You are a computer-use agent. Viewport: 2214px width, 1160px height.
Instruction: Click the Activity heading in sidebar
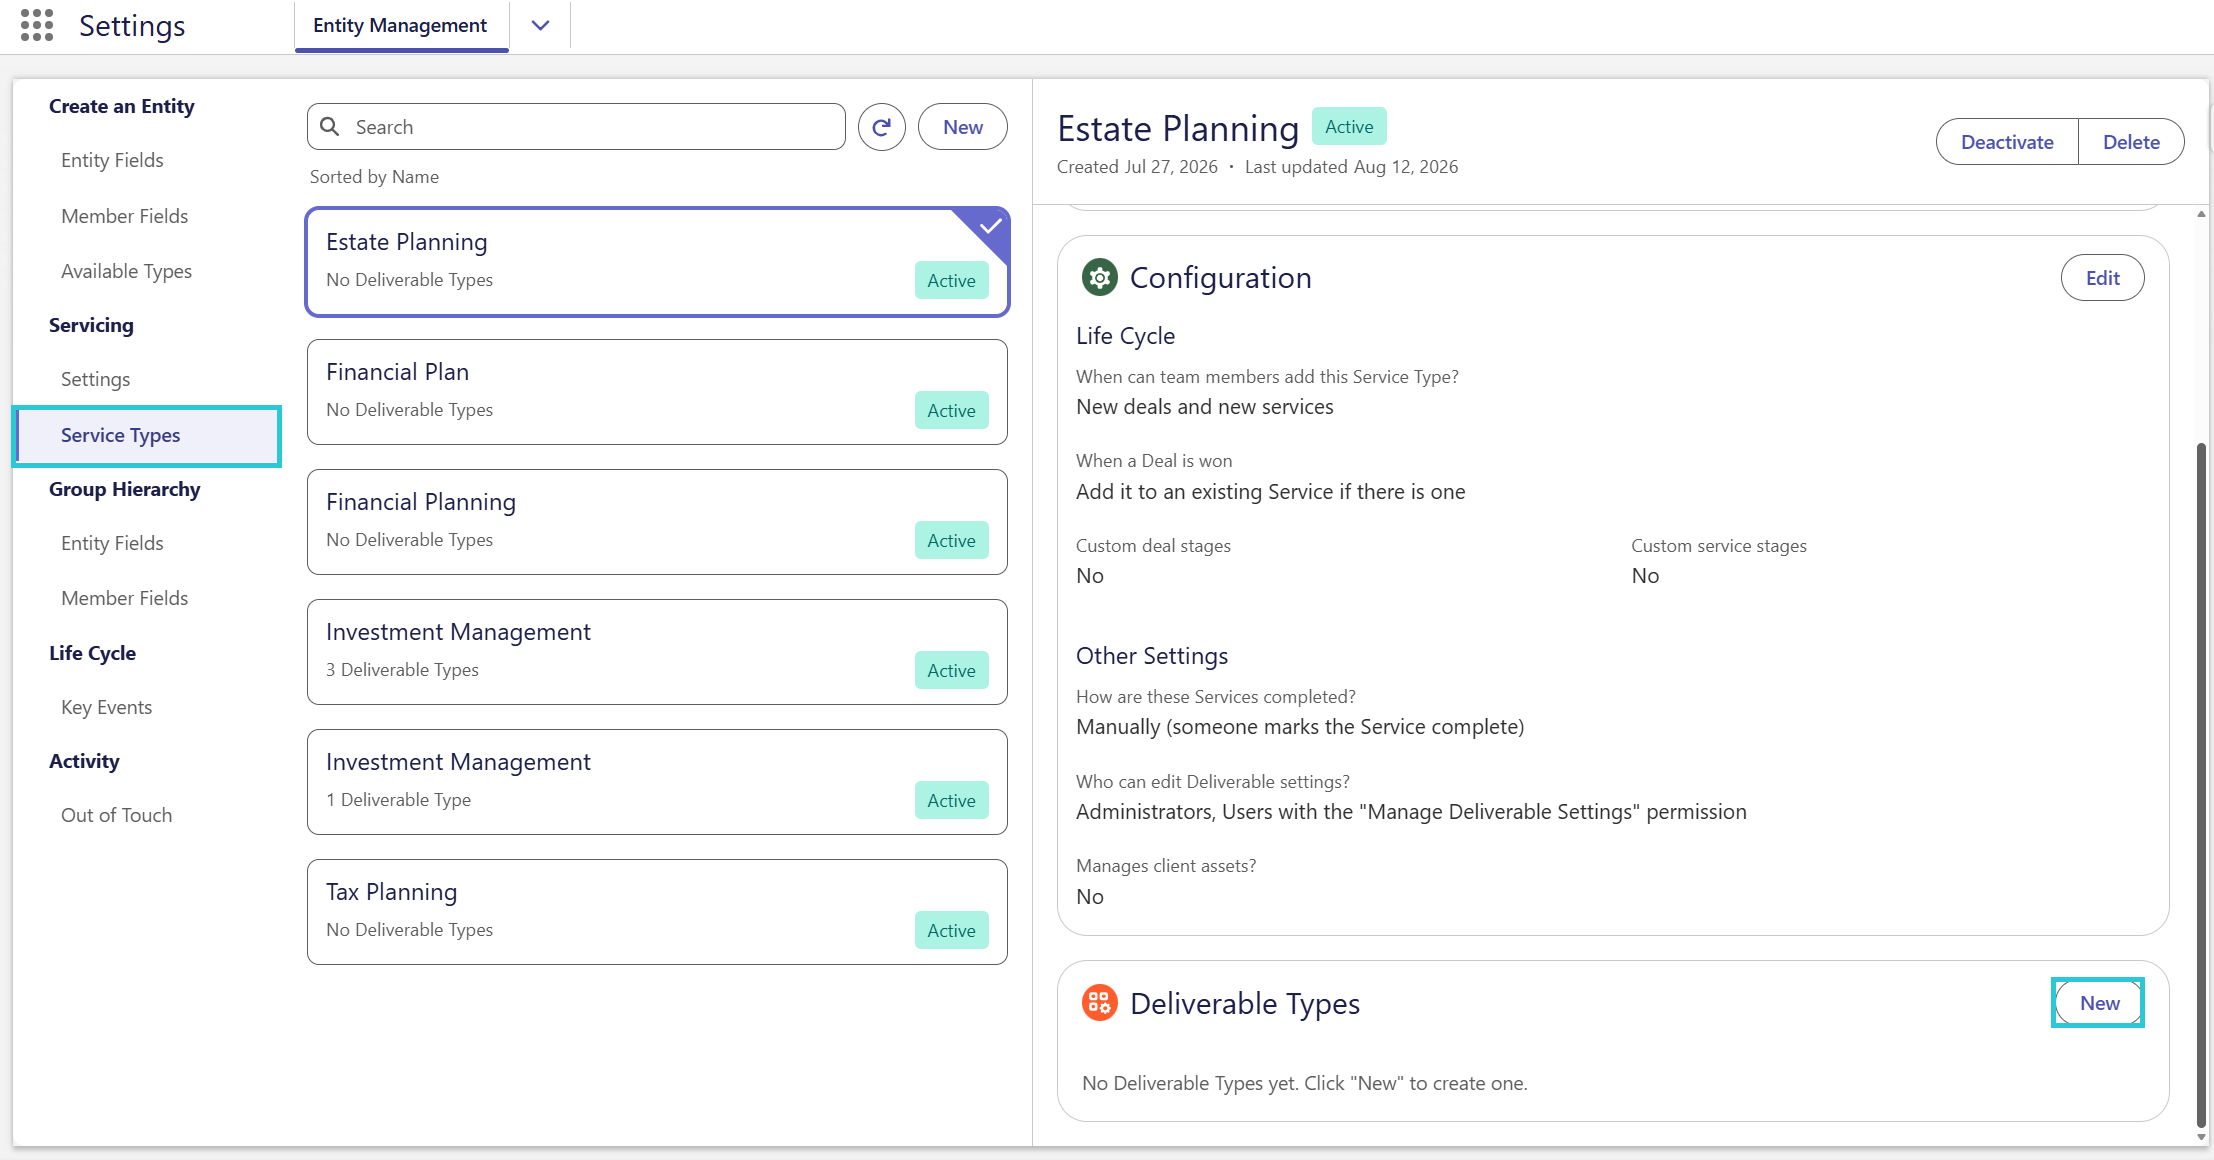tap(84, 761)
